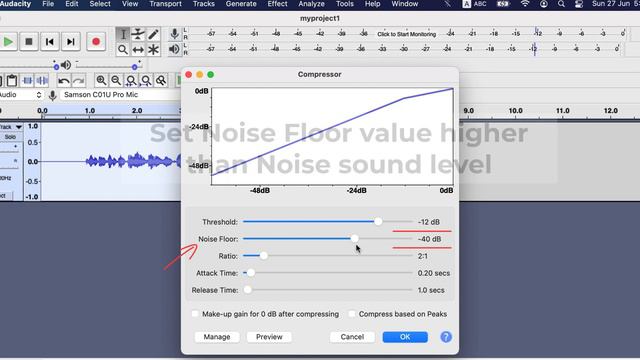
Task: Click the Stop transport button
Action: pyautogui.click(x=29, y=42)
